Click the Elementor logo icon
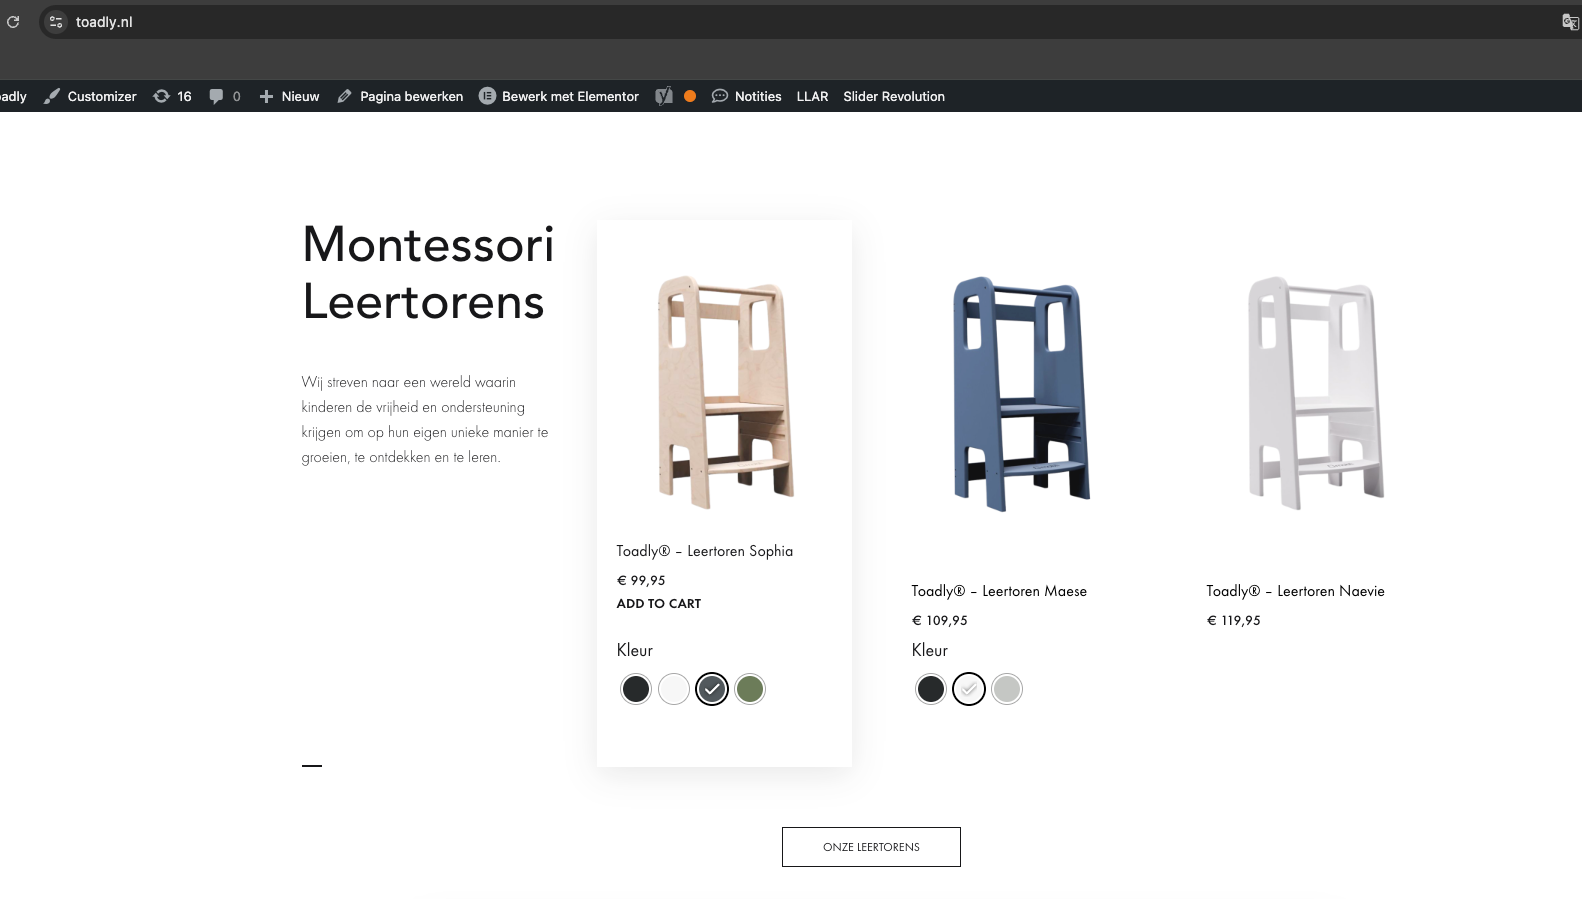 click(x=487, y=96)
